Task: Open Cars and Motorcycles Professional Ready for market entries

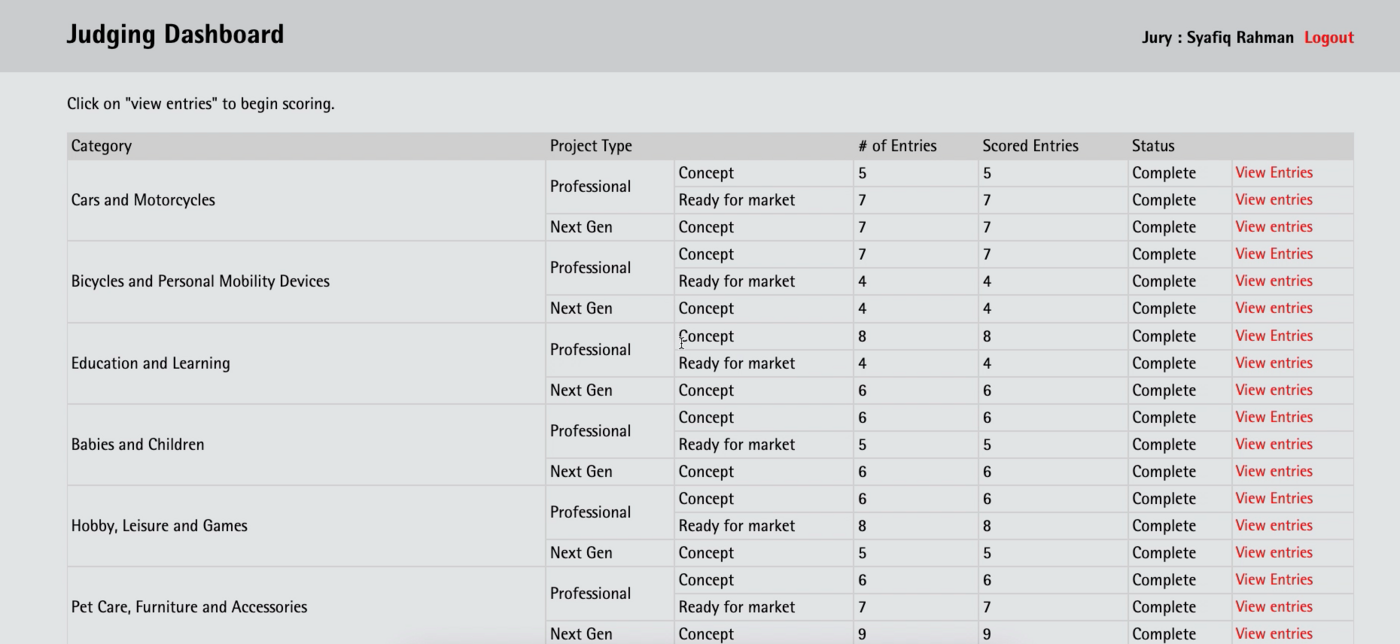Action: point(1273,200)
